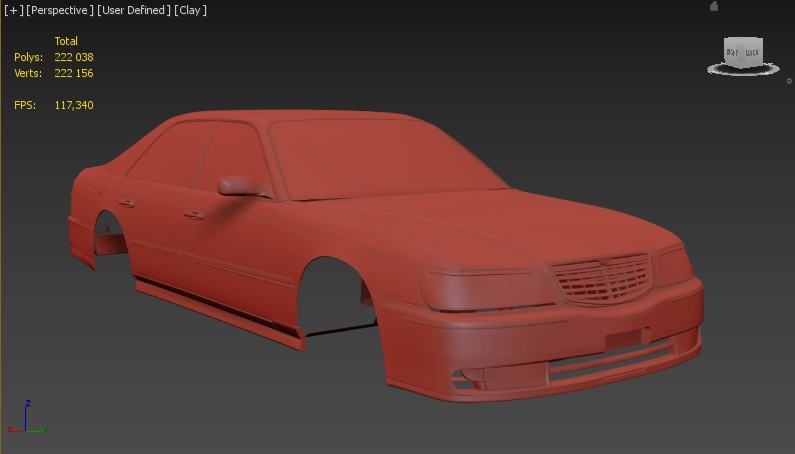Open the User Defined display menu
795x454 pixels.
coord(134,10)
